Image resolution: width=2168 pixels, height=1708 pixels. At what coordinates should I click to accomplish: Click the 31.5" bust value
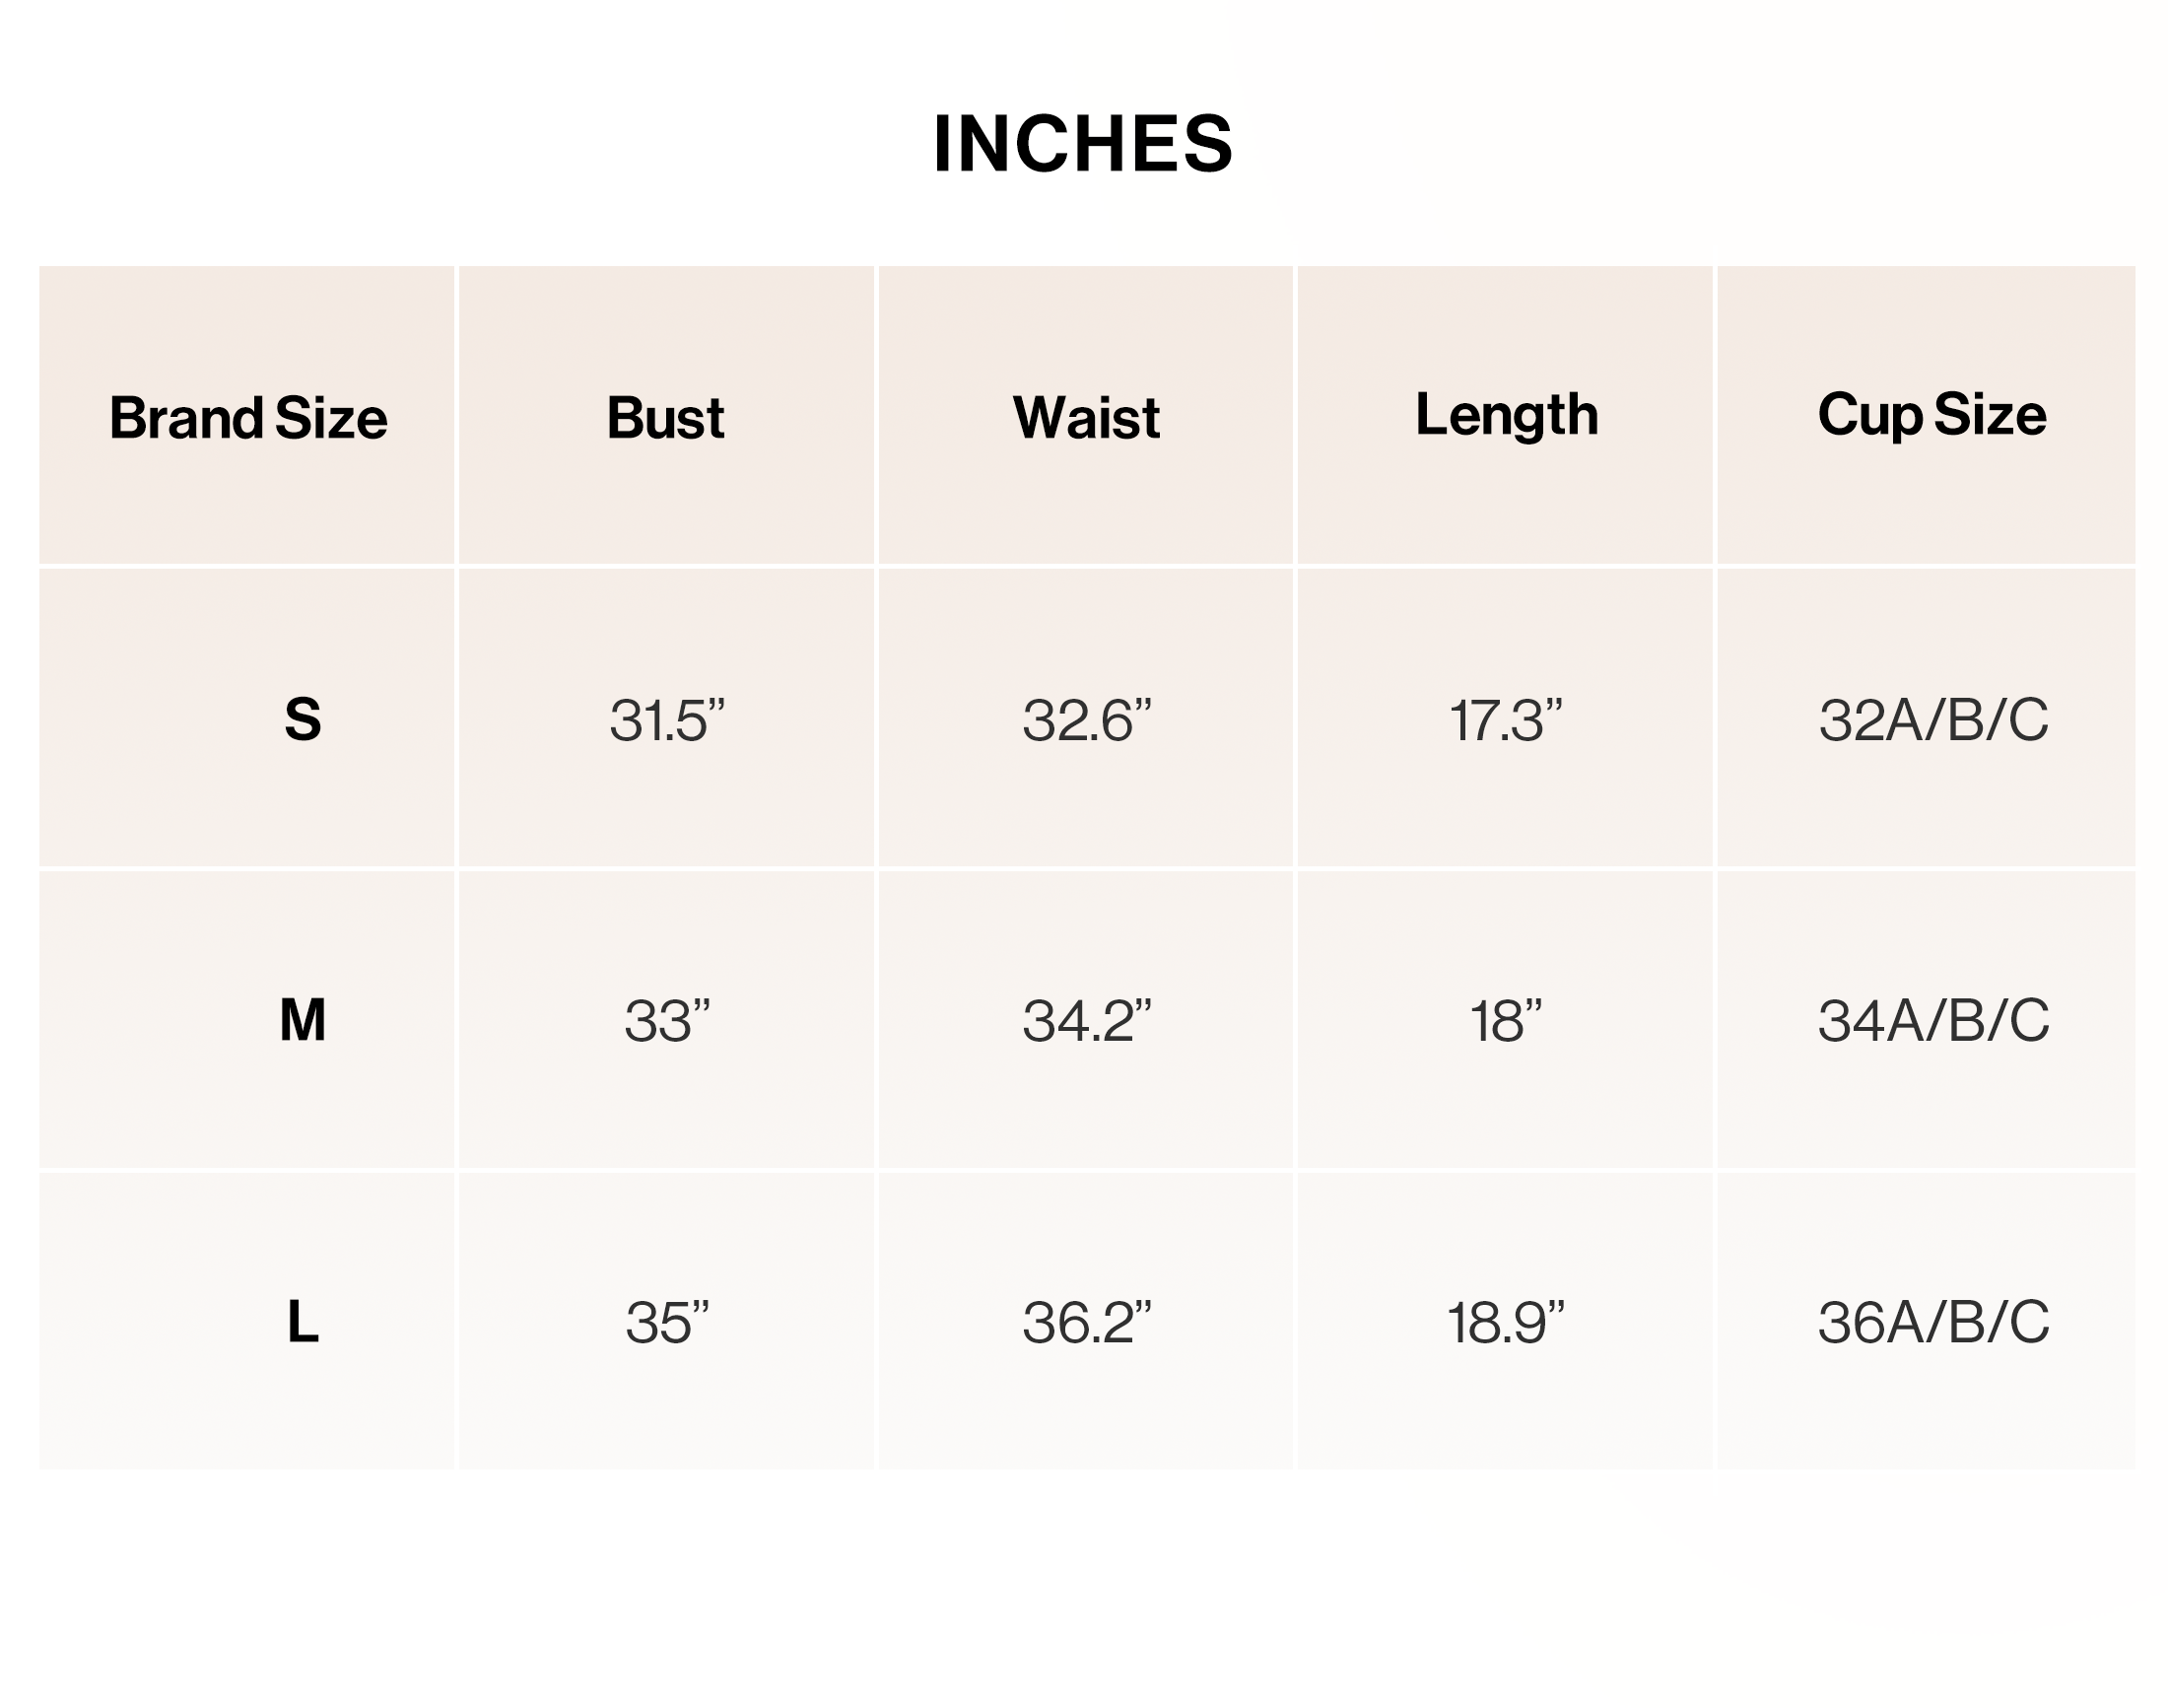(x=666, y=720)
